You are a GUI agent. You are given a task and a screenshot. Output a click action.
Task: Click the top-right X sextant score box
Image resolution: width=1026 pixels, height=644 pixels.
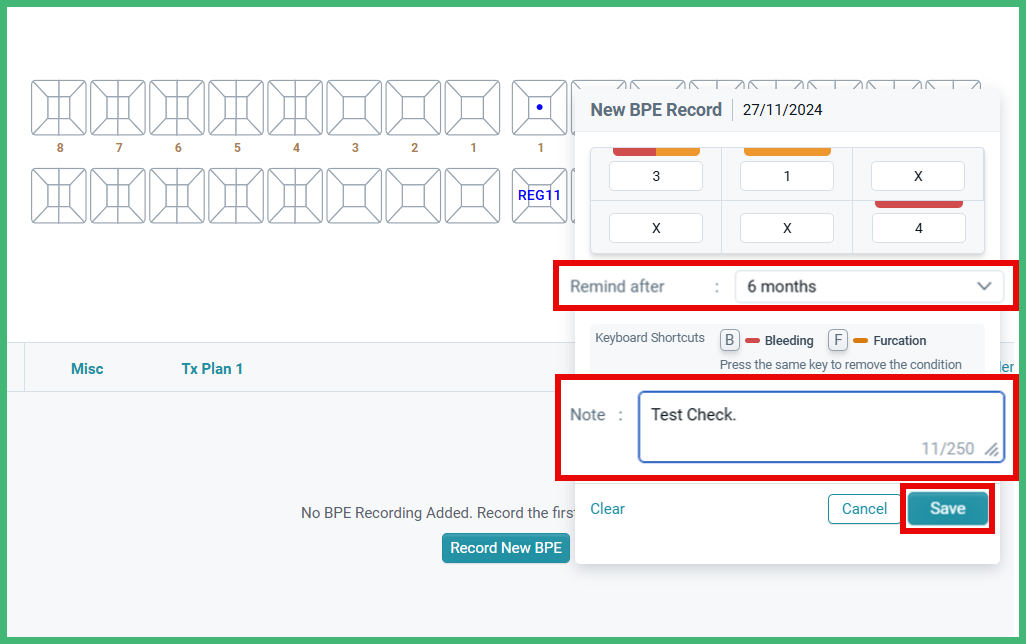tap(917, 176)
